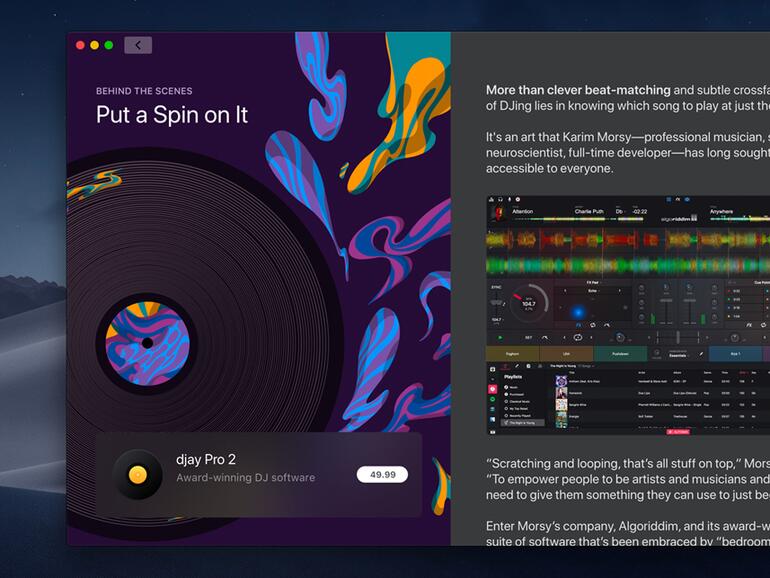
Task: Go back using the chevron button
Action: 138,45
